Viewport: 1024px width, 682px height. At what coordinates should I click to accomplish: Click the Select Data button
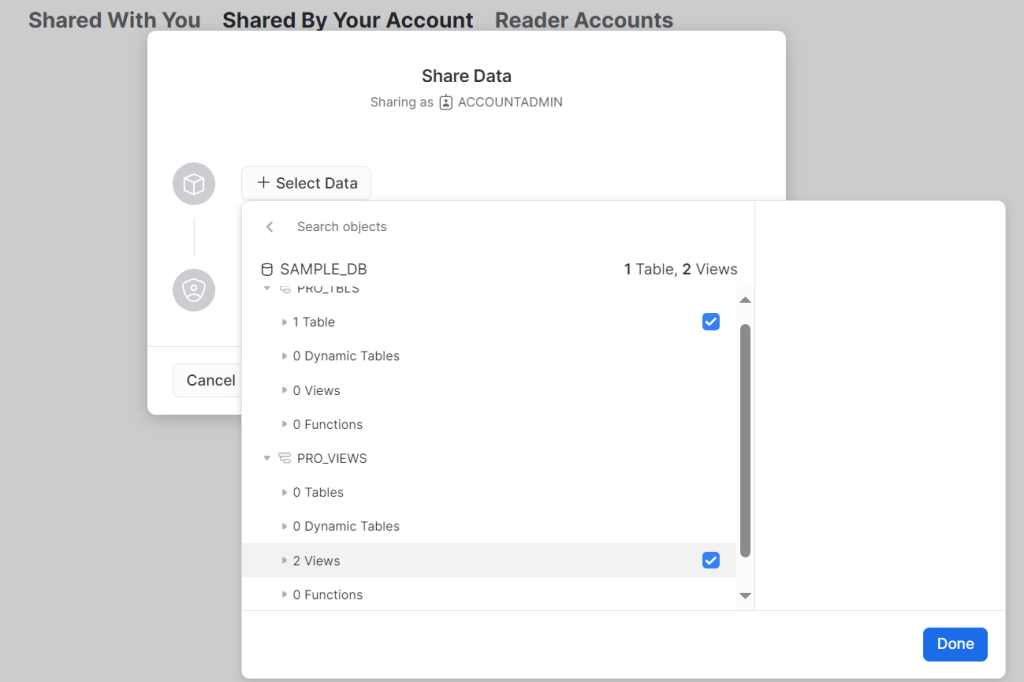306,183
